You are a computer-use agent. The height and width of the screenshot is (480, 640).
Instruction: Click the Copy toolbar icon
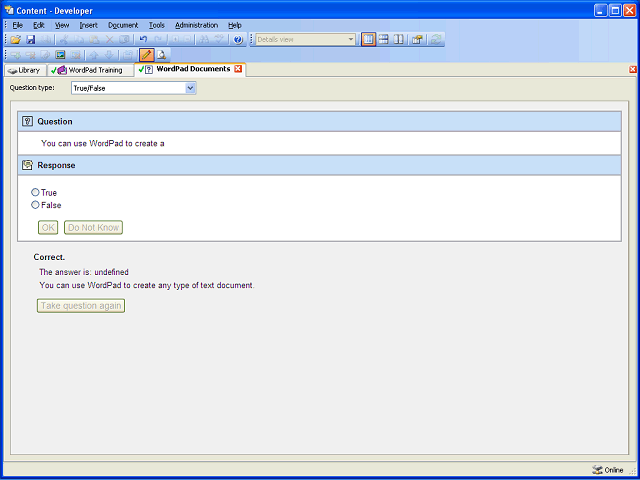tap(79, 40)
